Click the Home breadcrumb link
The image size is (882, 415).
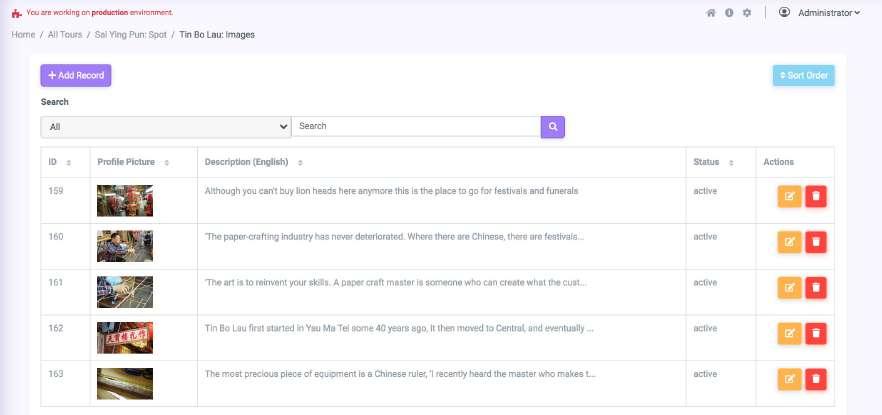23,35
